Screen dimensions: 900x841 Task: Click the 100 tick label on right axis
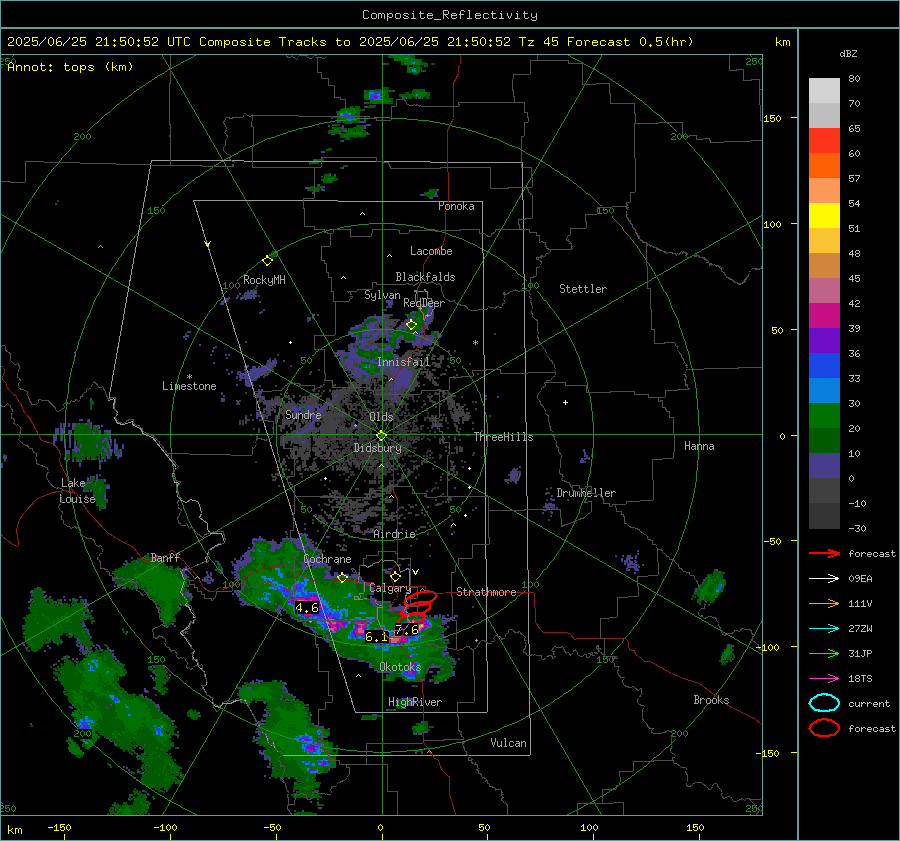pos(773,224)
